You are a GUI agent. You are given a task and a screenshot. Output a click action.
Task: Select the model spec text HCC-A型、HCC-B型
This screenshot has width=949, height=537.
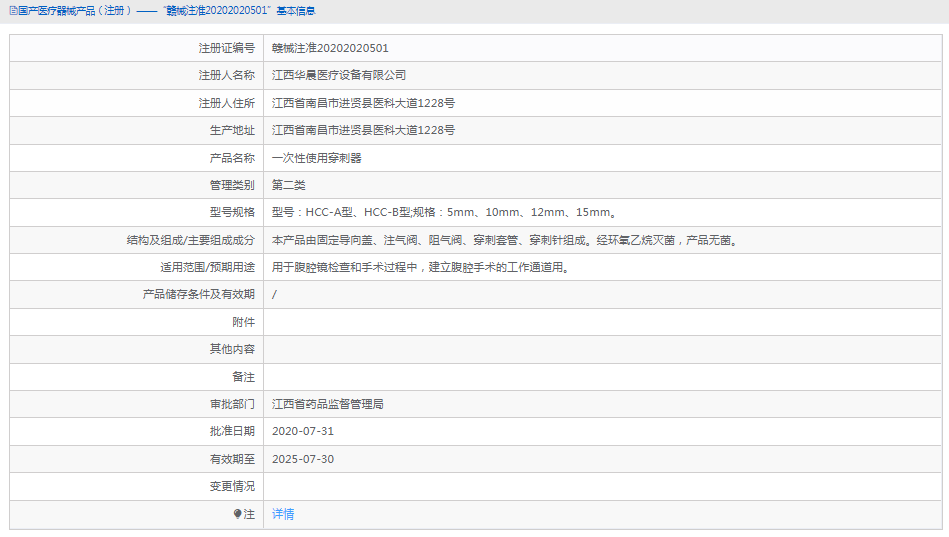click(358, 212)
